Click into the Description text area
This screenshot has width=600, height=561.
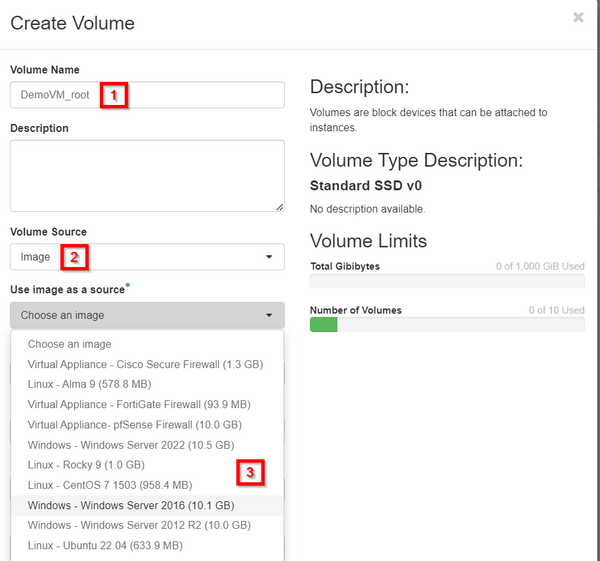[147, 176]
